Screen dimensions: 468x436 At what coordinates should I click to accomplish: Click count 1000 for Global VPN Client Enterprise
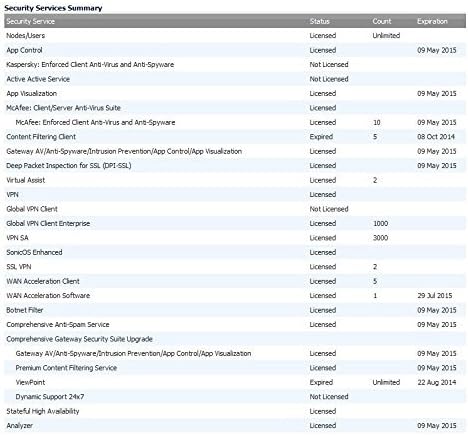click(x=380, y=224)
